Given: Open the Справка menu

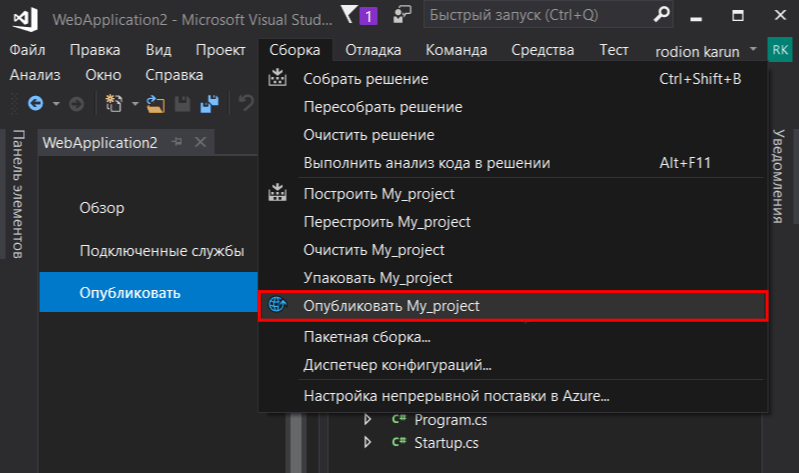Looking at the screenshot, I should click(174, 75).
